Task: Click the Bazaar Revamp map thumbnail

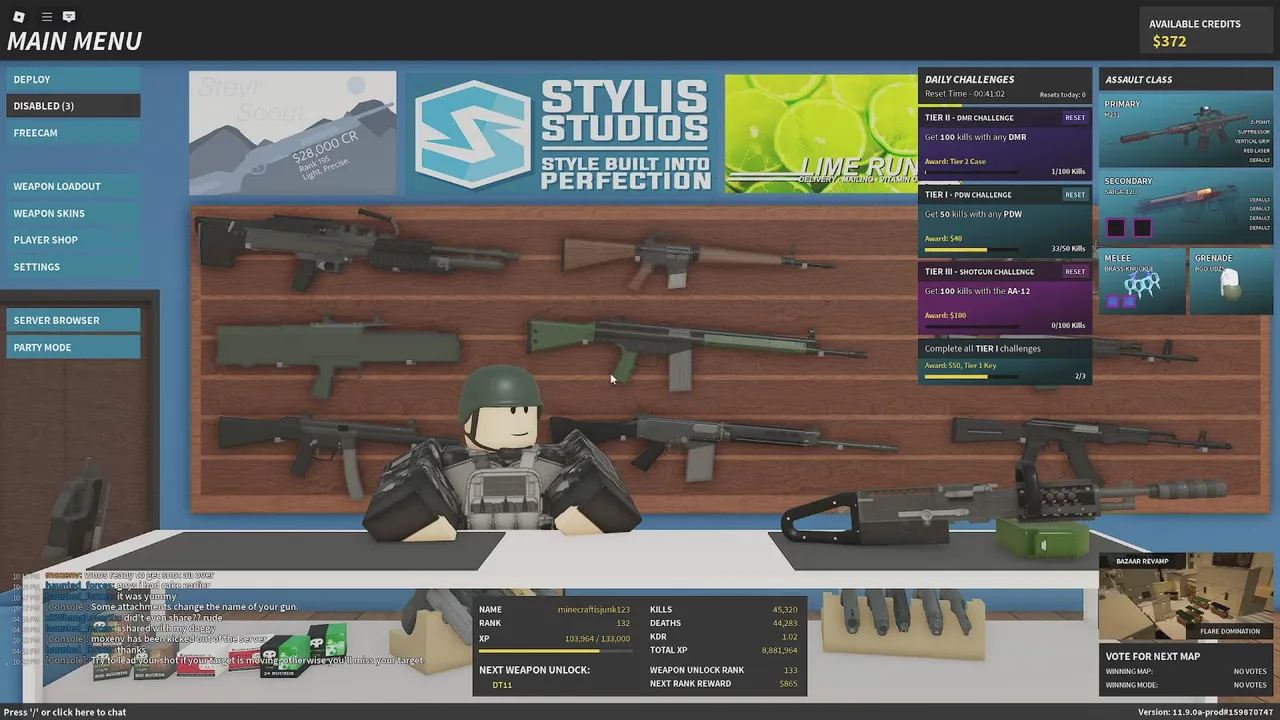Action: pyautogui.click(x=1186, y=598)
